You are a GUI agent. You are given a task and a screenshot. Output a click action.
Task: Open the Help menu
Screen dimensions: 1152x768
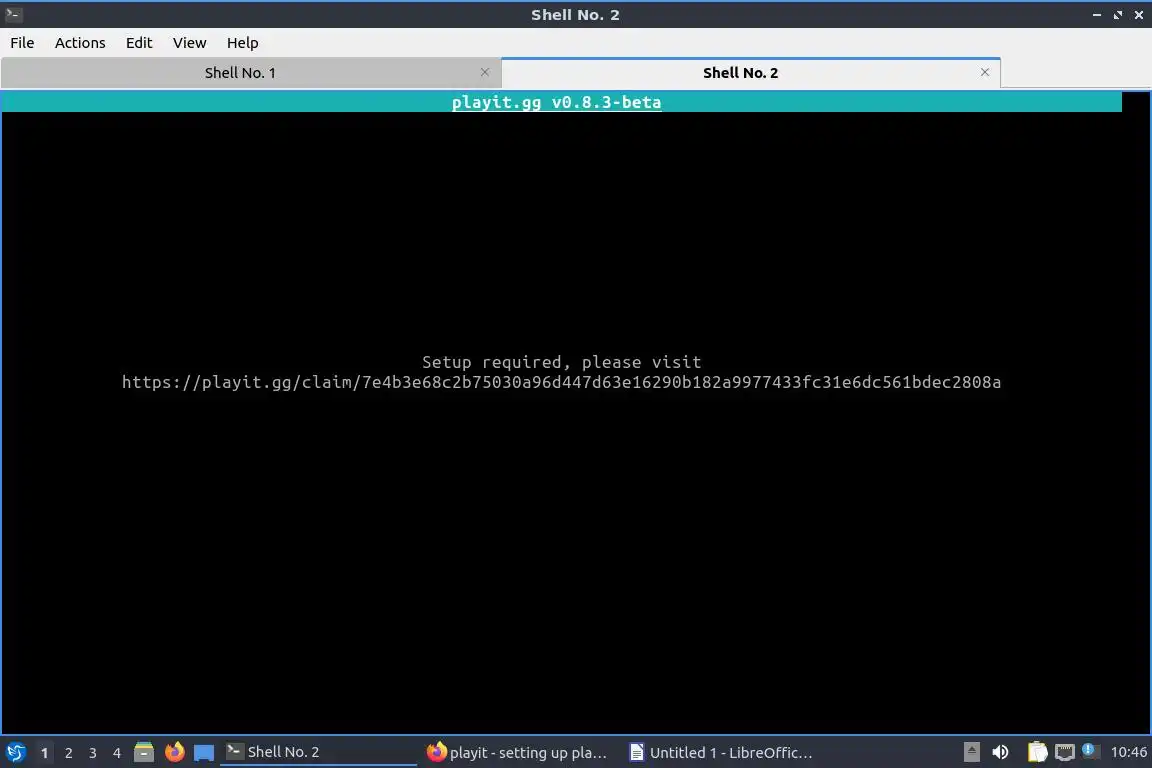click(242, 43)
